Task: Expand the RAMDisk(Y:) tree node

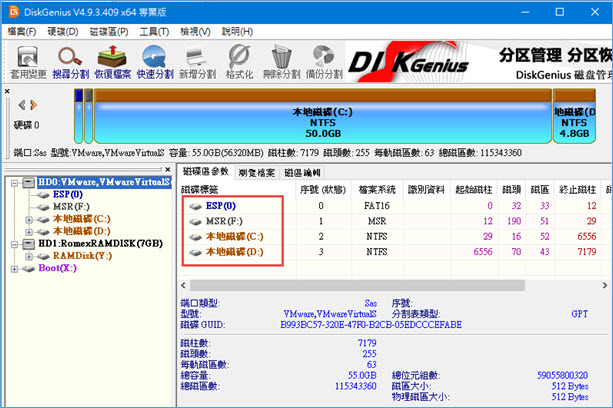Action: point(29,256)
